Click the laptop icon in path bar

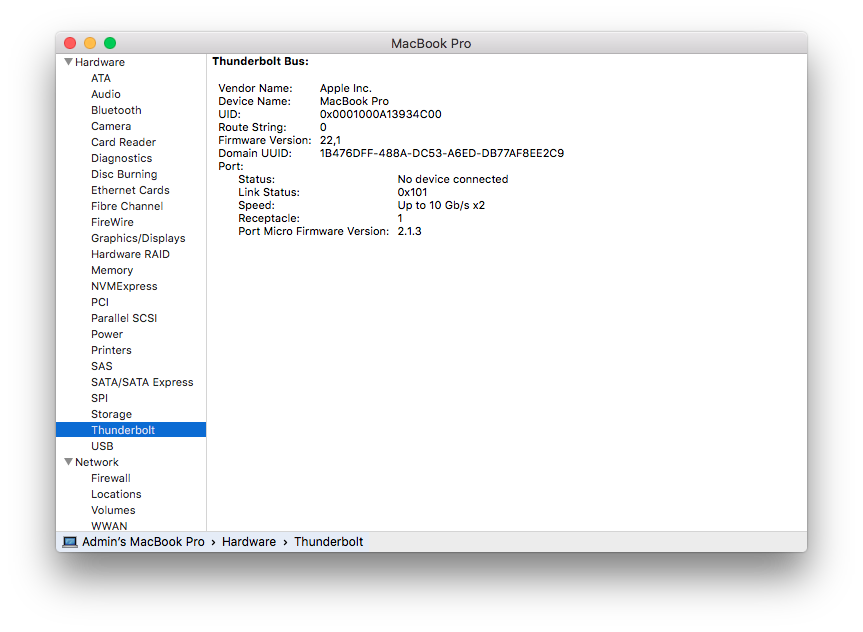tap(70, 542)
